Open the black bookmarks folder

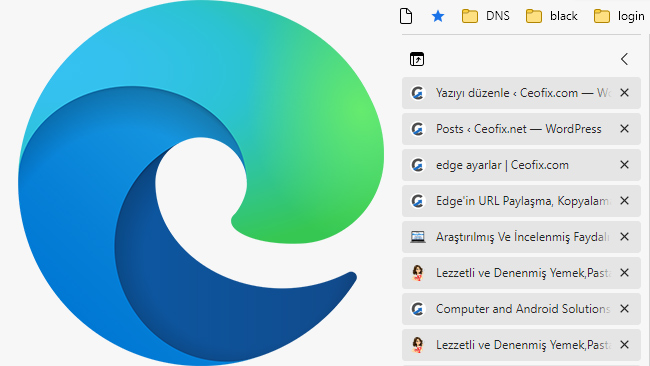(x=551, y=16)
